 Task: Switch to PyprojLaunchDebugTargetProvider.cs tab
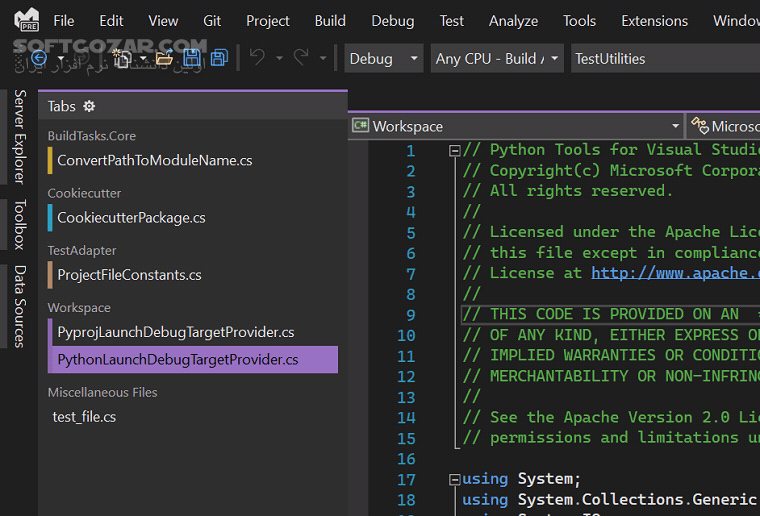coord(193,332)
